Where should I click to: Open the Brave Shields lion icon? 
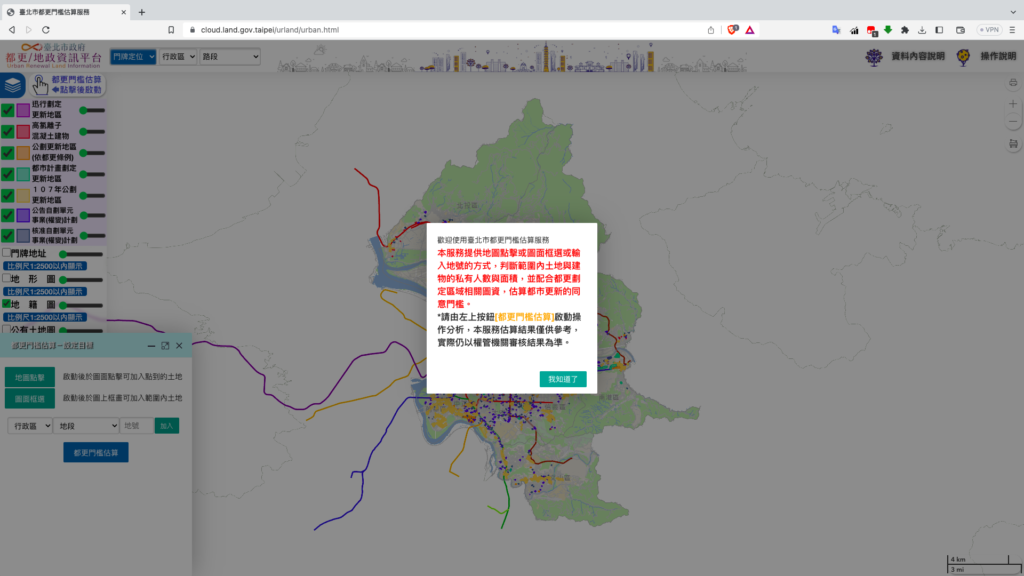(x=733, y=30)
